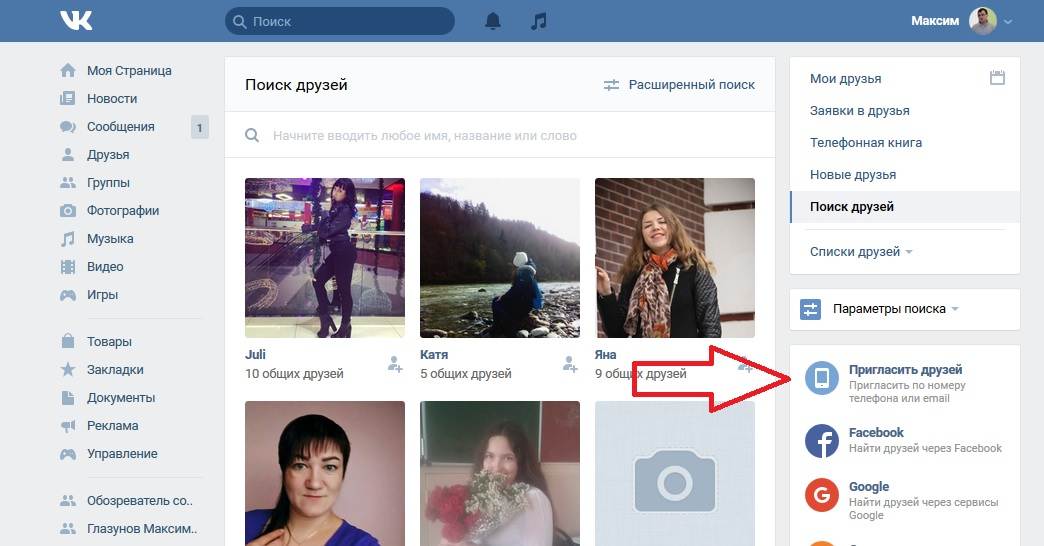Screen dimensions: 1044x546
Task: Click the round Google G icon
Action: (822, 495)
